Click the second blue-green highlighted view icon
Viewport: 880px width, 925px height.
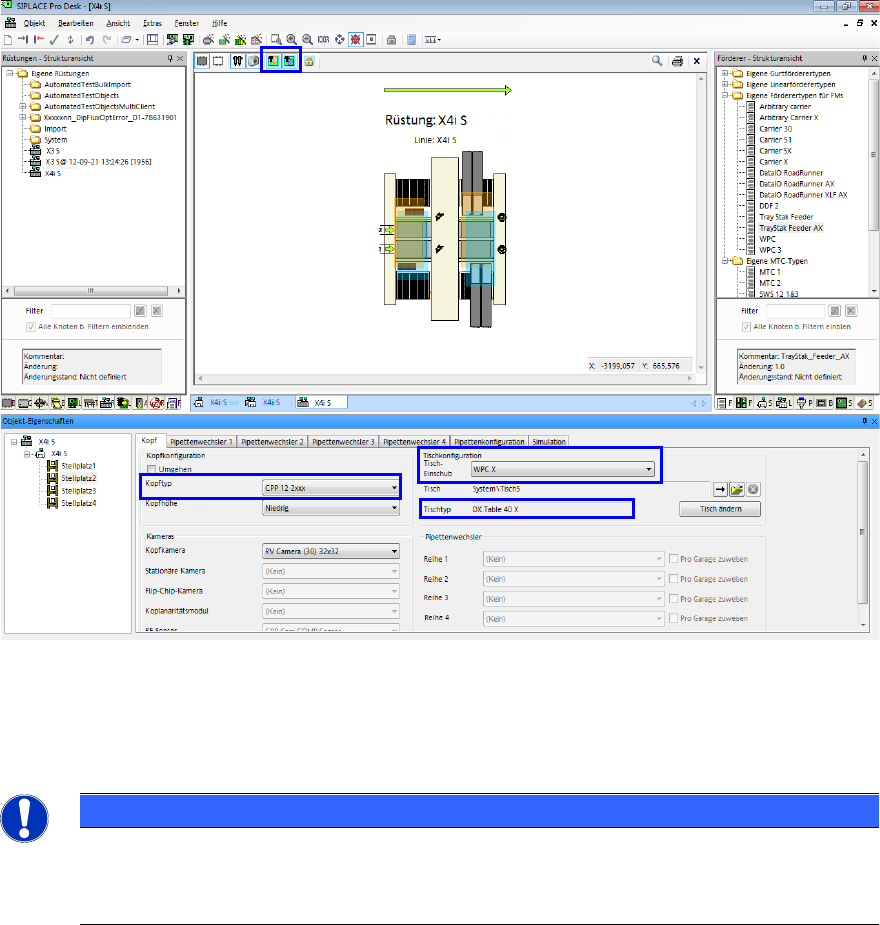[x=289, y=61]
